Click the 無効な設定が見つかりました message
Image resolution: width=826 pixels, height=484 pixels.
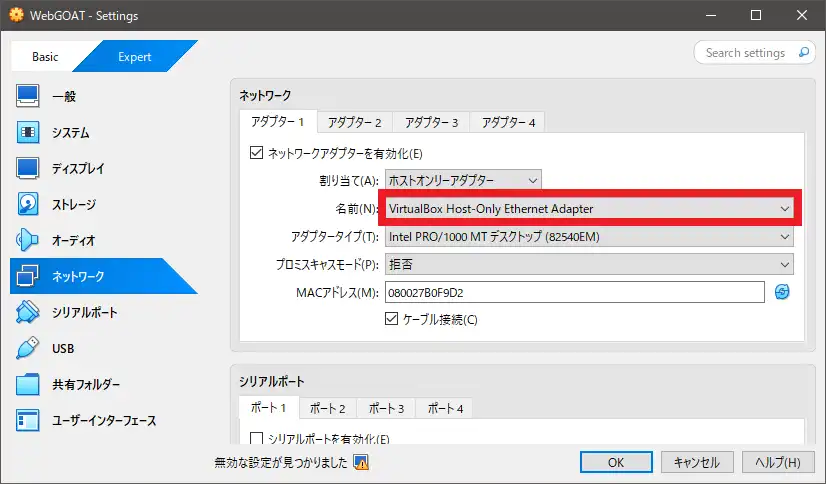[x=281, y=462]
